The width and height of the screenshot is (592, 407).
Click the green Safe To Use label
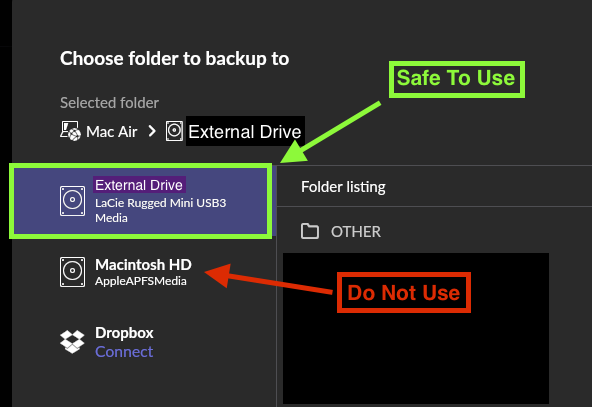pyautogui.click(x=456, y=79)
